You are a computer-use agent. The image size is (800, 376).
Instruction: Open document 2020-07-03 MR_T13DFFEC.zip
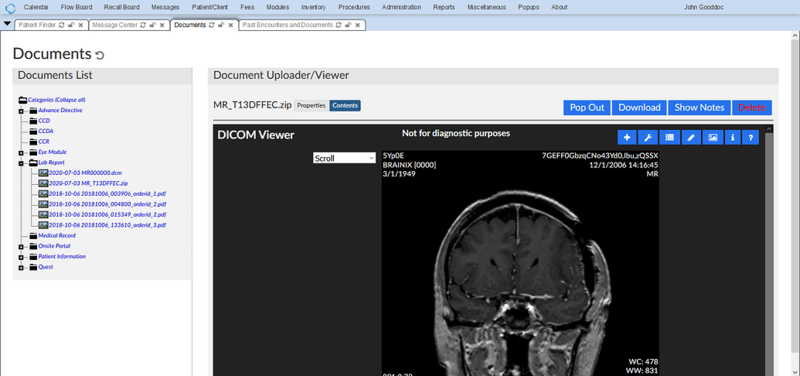[x=88, y=183]
